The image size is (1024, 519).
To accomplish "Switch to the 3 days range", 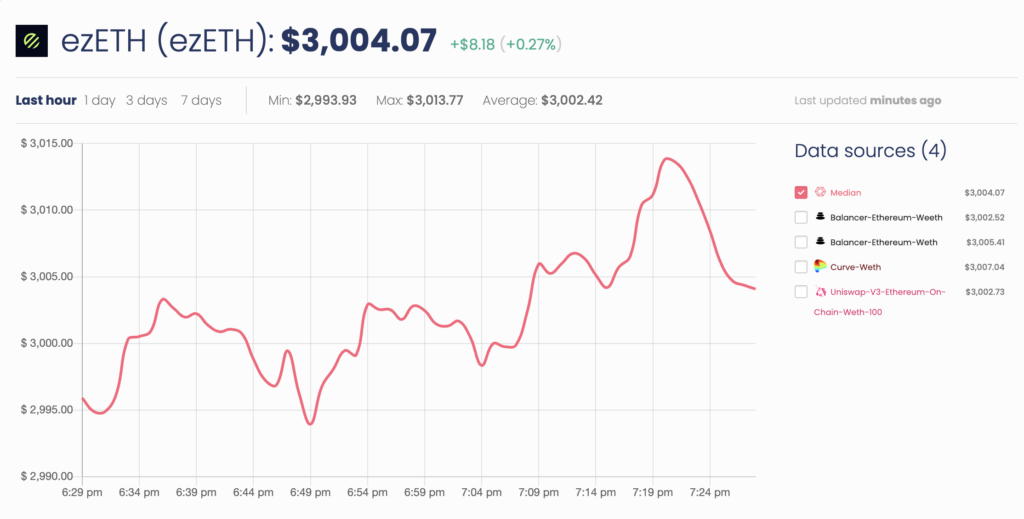I will click(147, 100).
